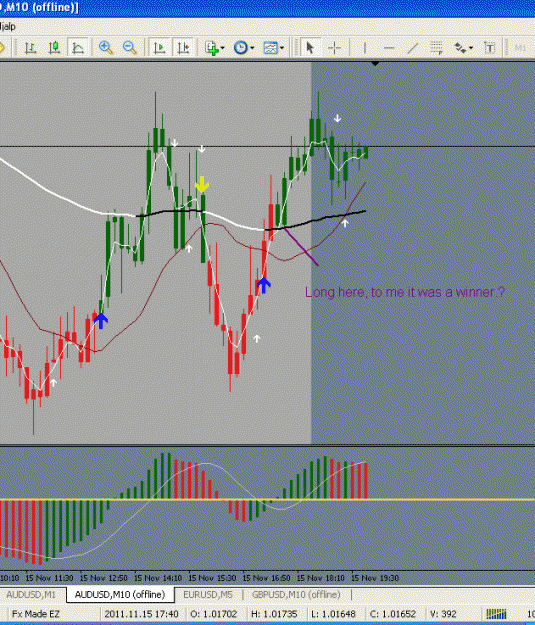Viewport: 535px width, 625px height.
Task: Open the Periods clock button
Action: point(241,48)
